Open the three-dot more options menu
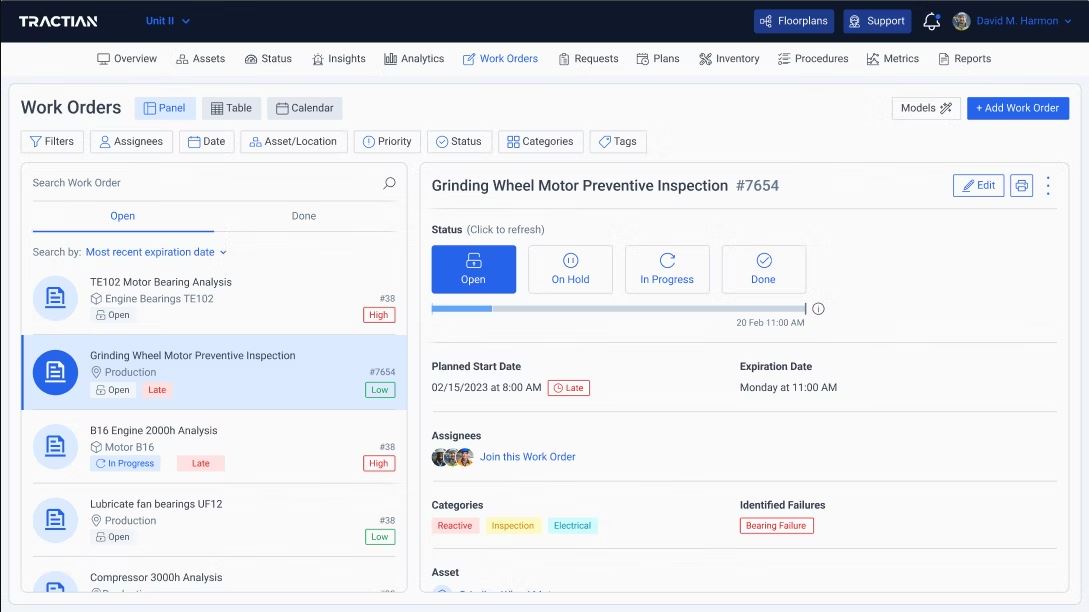Image resolution: width=1089 pixels, height=612 pixels. coord(1048,185)
